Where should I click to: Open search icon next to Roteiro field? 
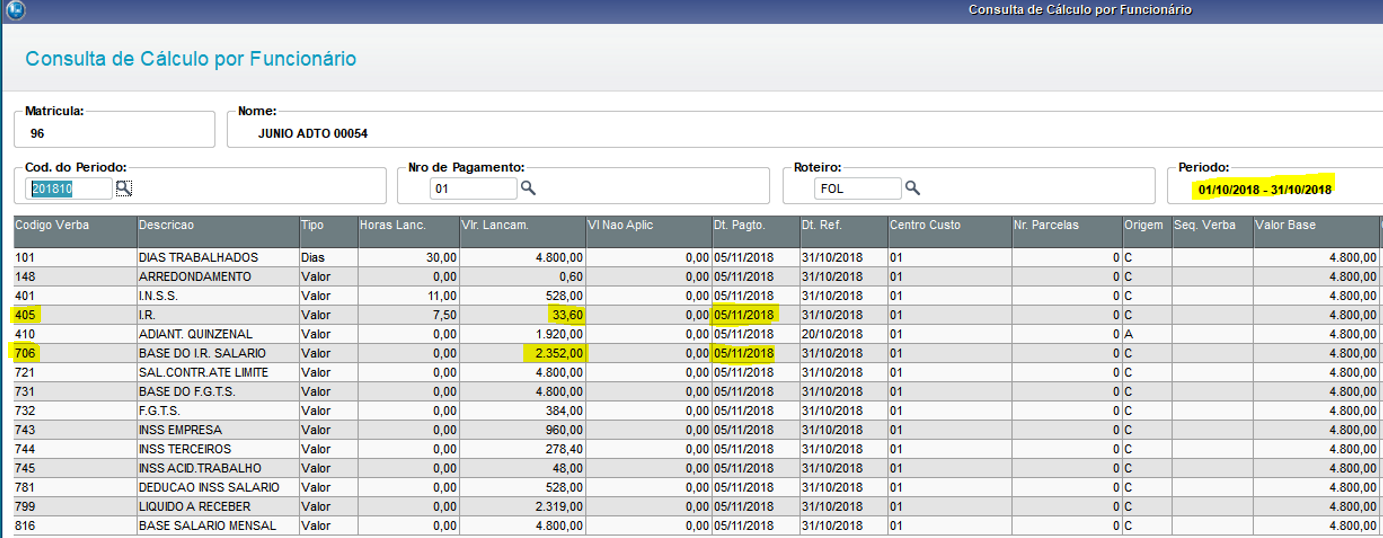(912, 188)
